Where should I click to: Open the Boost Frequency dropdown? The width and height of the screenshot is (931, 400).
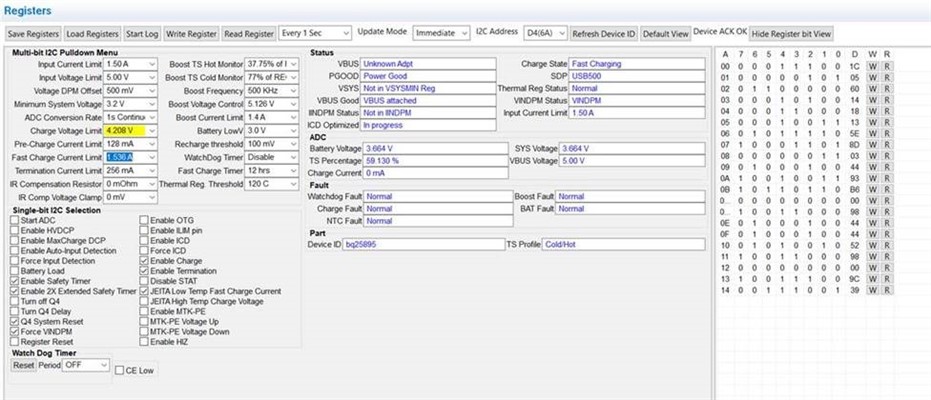271,91
